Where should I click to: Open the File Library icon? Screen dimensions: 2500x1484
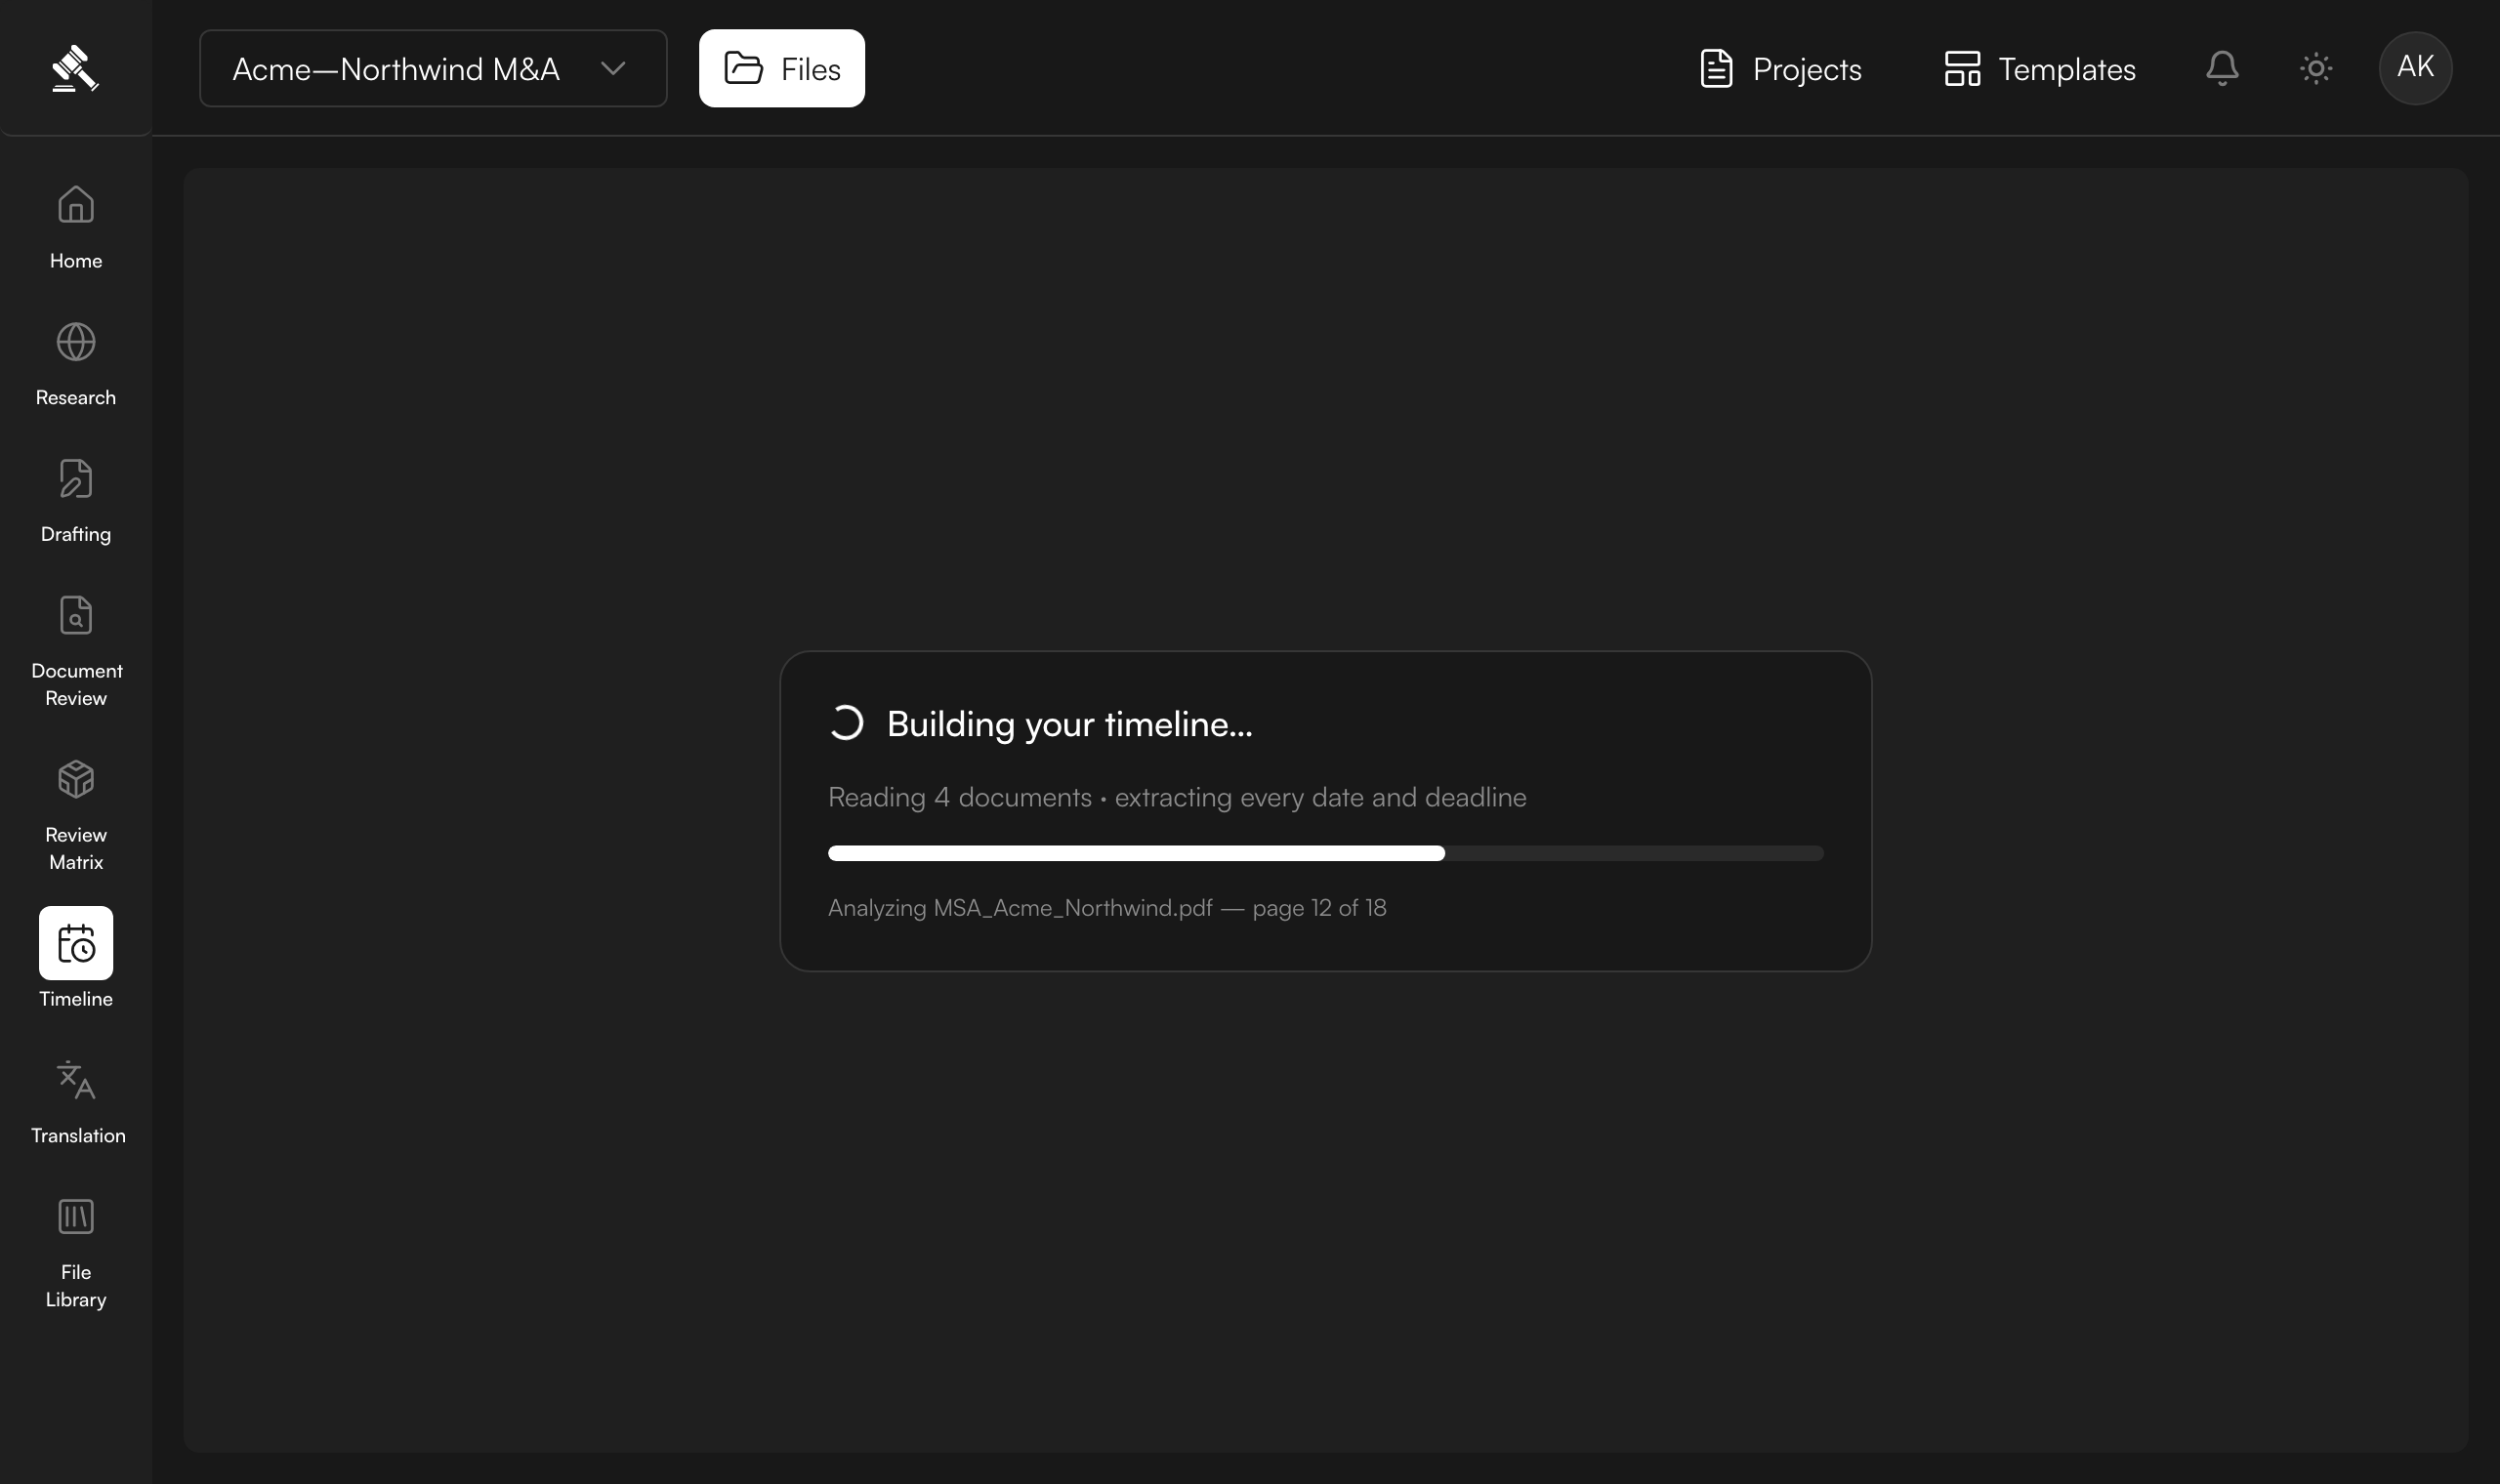[x=76, y=1217]
